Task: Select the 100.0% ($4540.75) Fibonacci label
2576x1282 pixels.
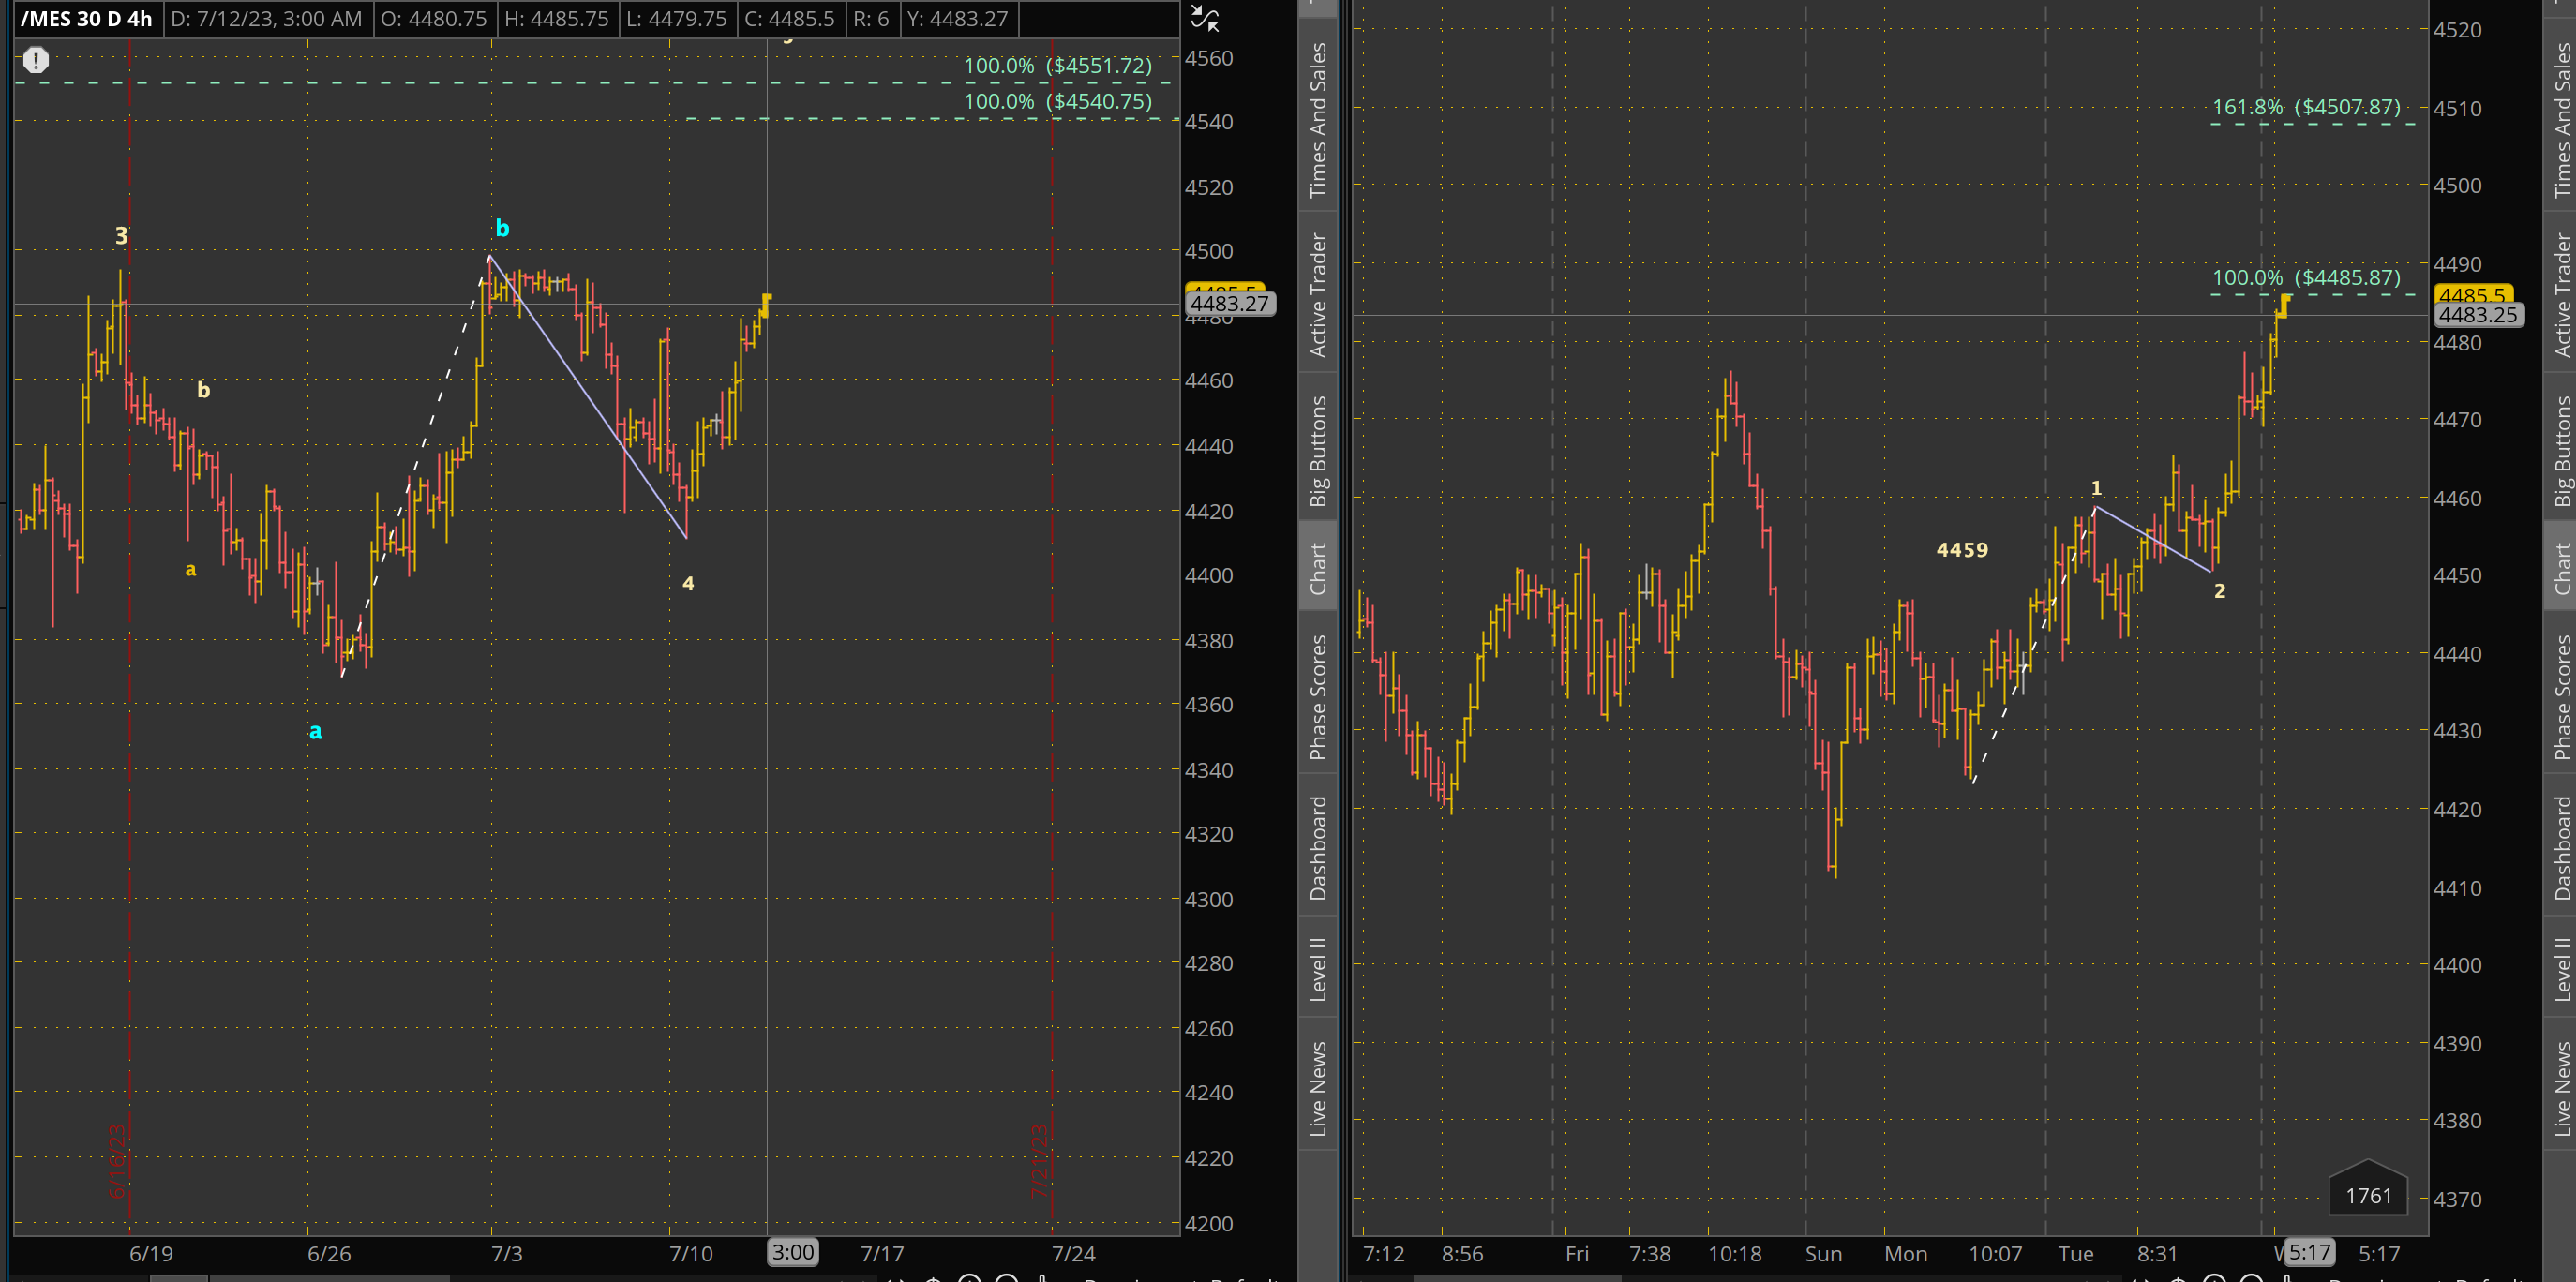Action: tap(1058, 101)
